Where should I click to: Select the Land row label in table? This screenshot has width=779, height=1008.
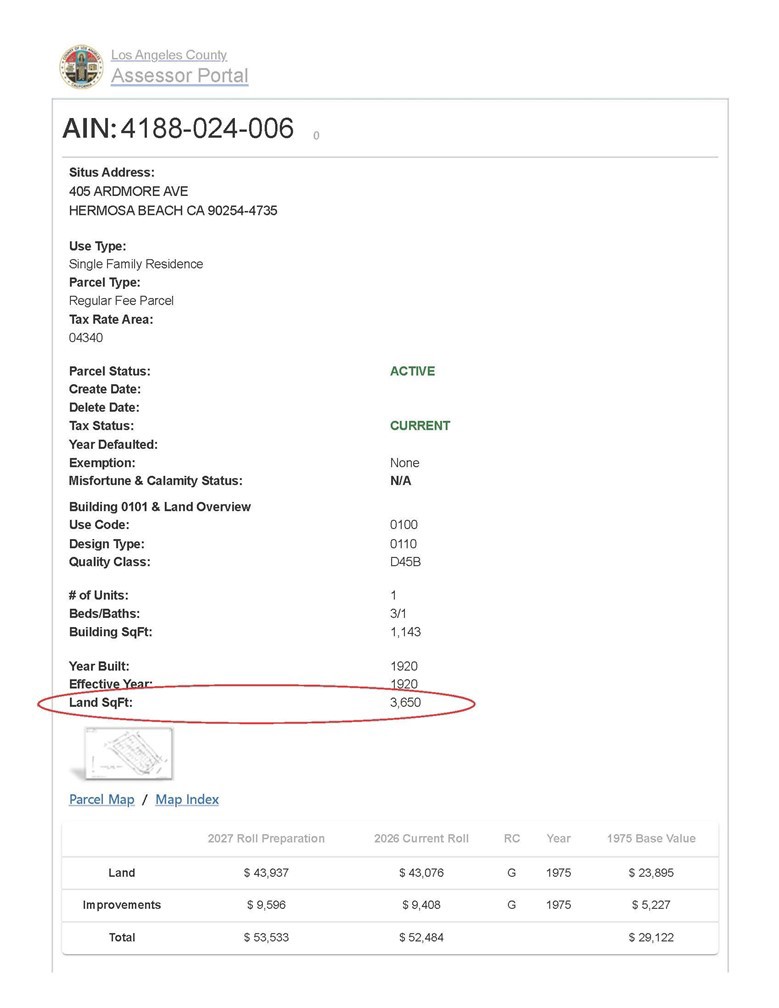(x=121, y=872)
